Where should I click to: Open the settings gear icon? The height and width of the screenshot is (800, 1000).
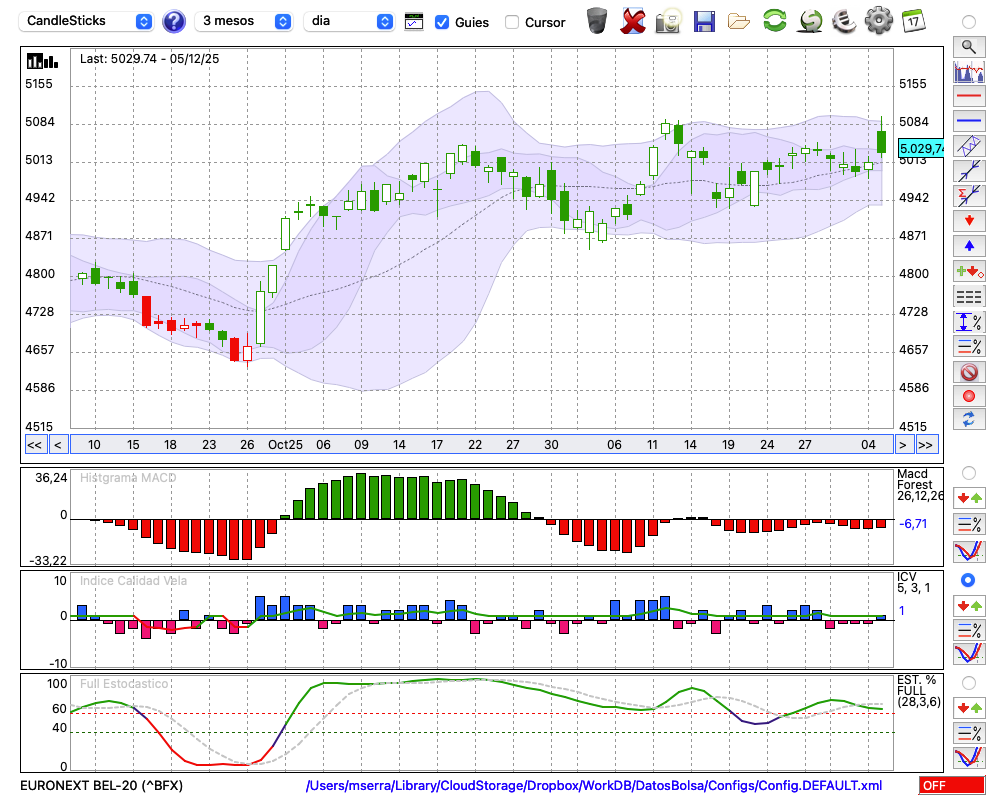tap(878, 20)
